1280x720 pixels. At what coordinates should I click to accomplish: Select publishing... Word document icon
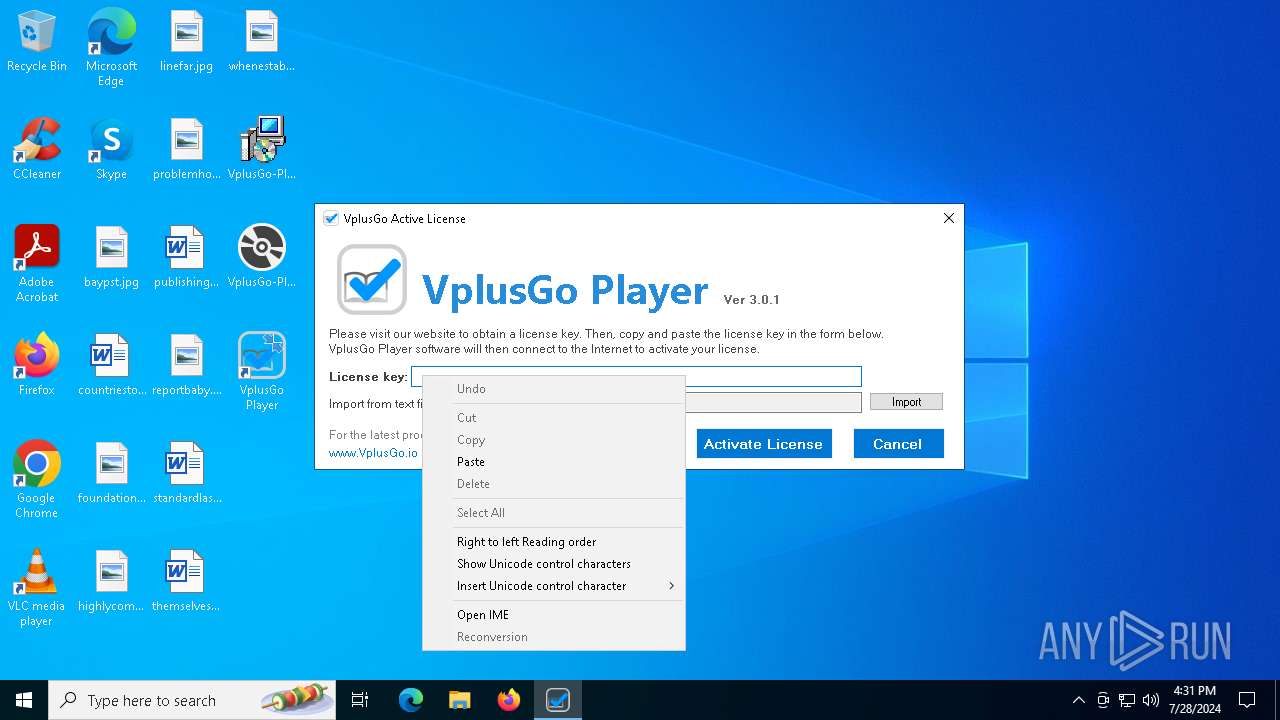[x=186, y=258]
